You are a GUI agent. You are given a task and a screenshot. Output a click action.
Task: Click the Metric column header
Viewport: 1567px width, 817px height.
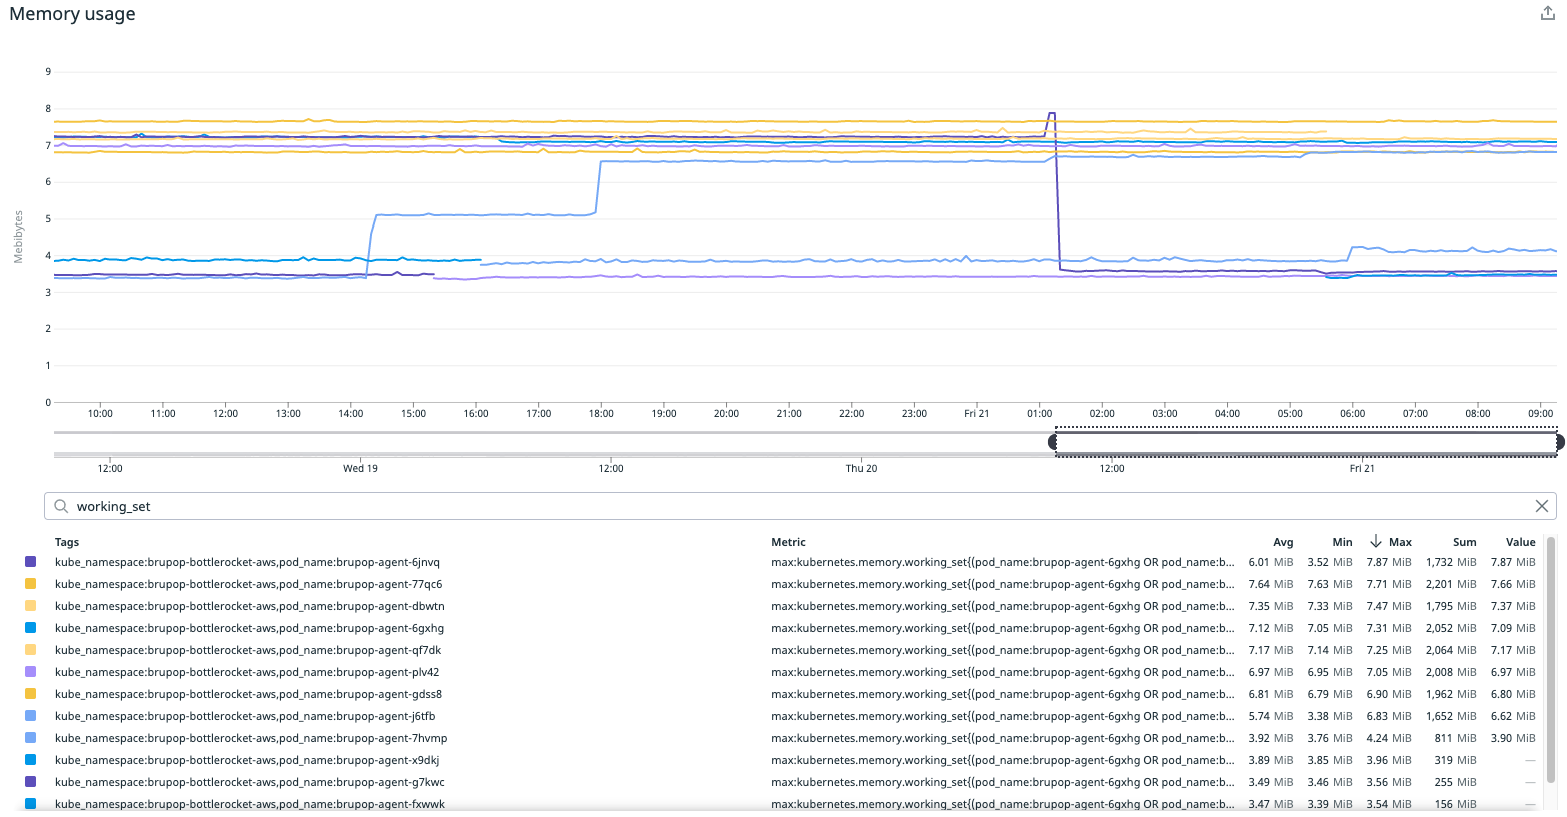click(788, 542)
